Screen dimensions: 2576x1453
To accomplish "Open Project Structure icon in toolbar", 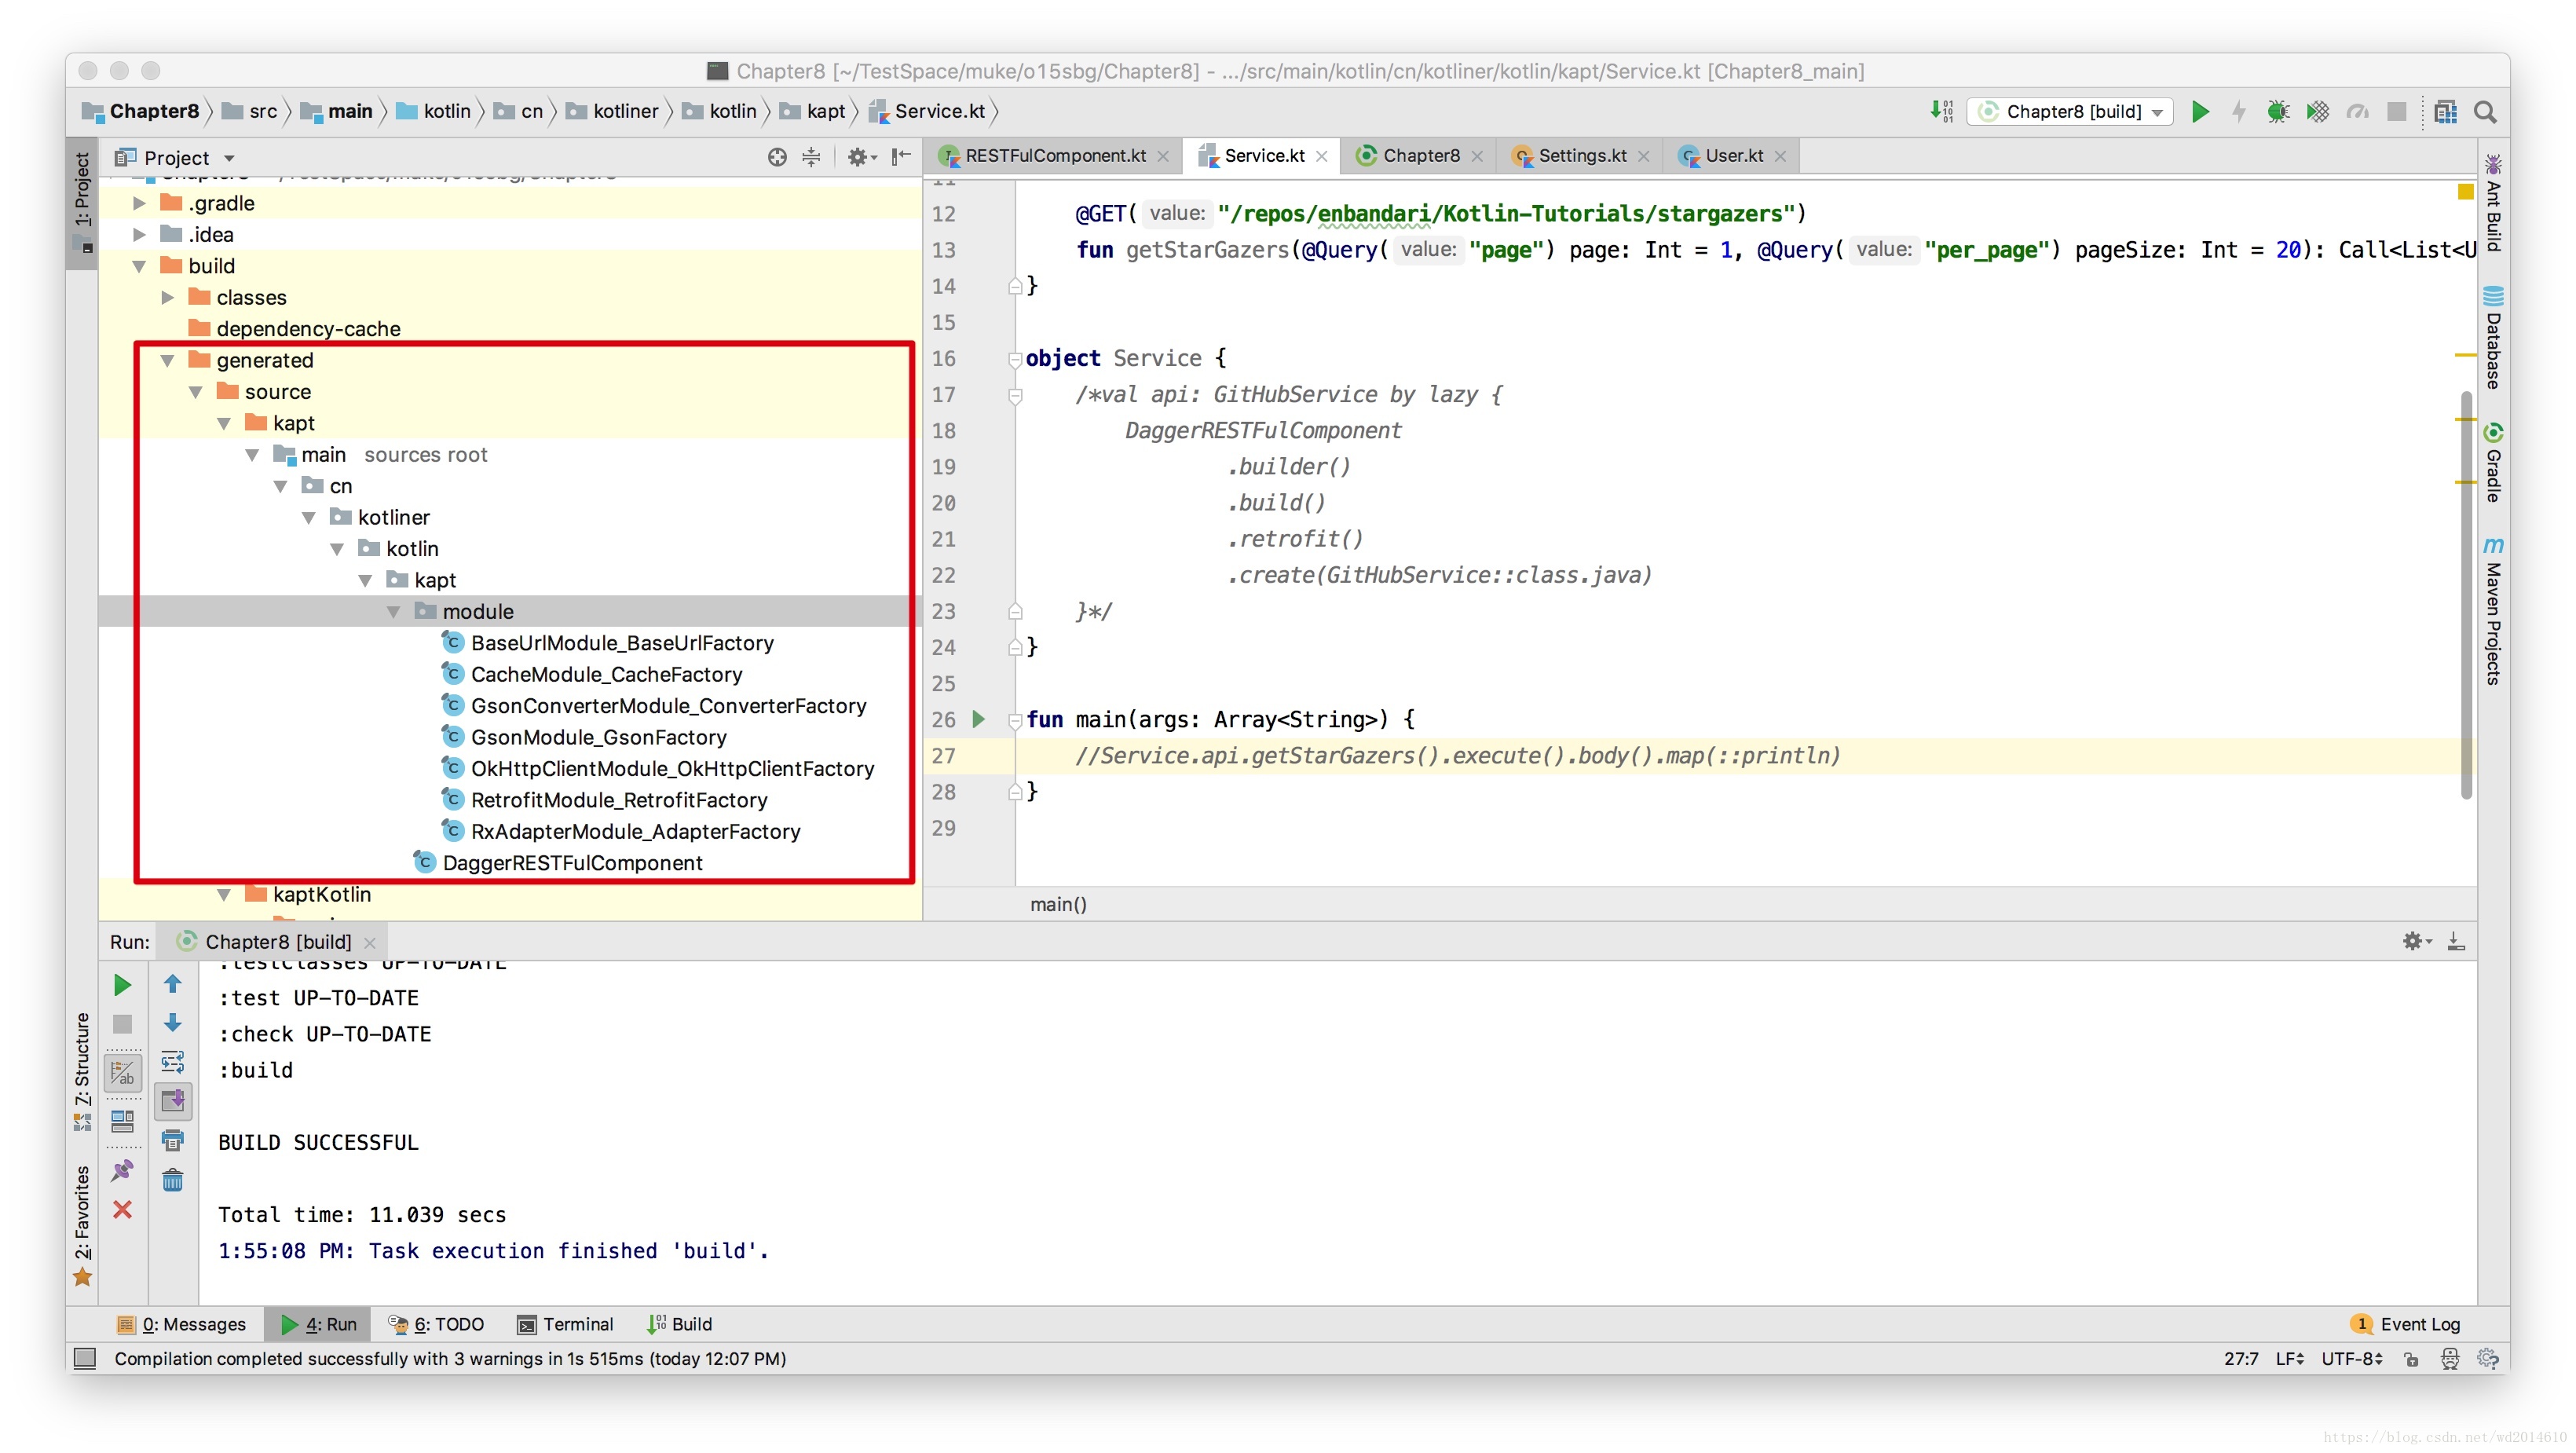I will point(2445,112).
